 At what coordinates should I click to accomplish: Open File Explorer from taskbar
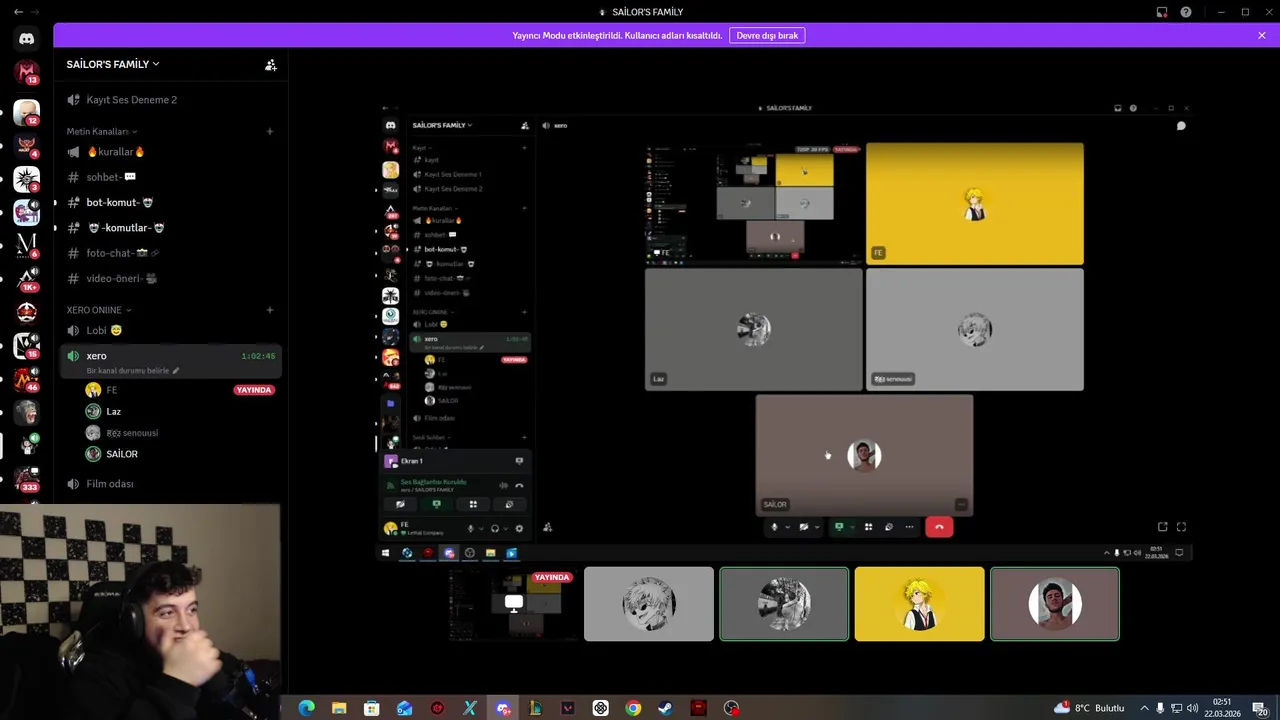pyautogui.click(x=339, y=708)
